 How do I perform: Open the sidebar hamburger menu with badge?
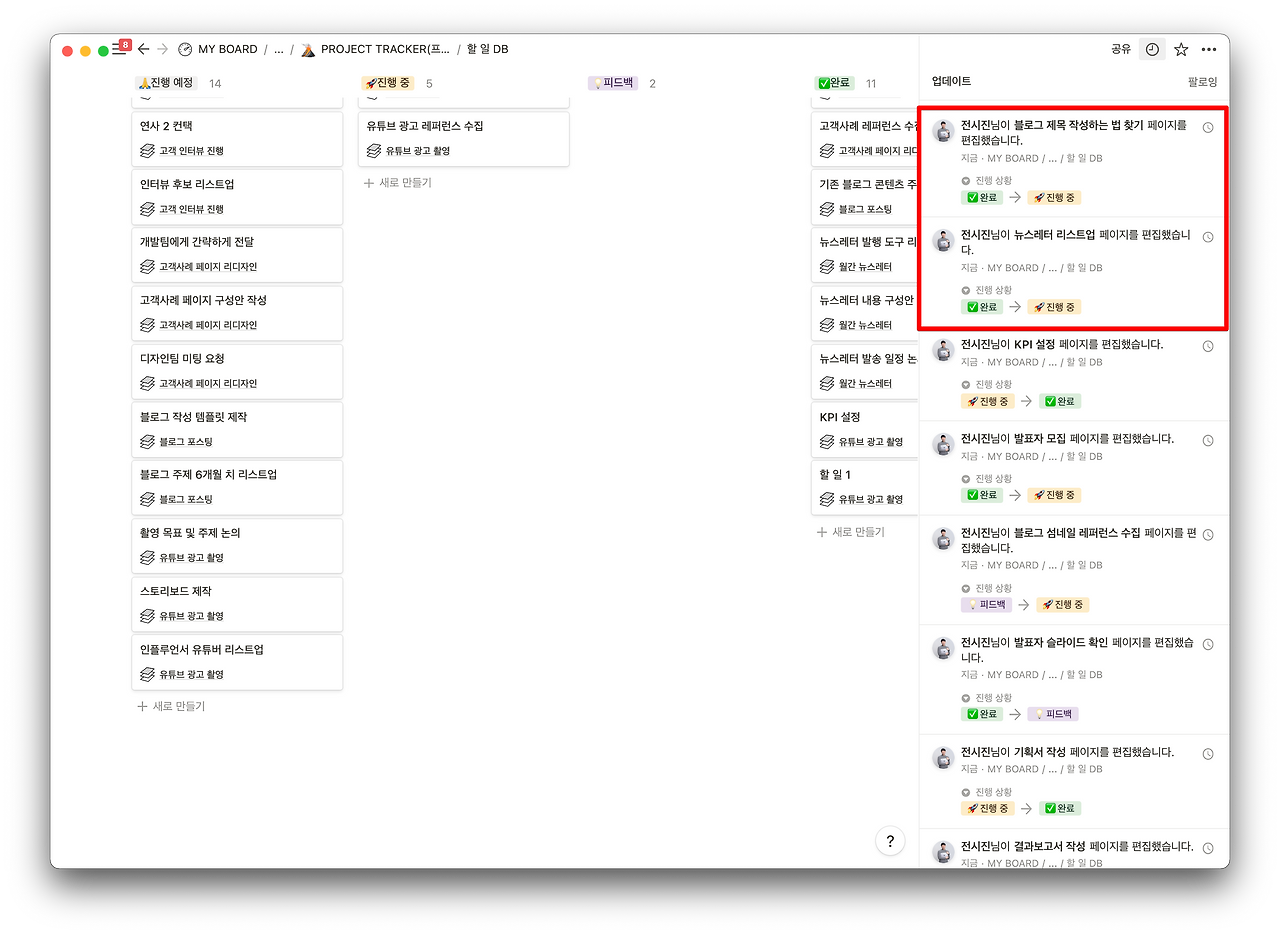pyautogui.click(x=121, y=48)
